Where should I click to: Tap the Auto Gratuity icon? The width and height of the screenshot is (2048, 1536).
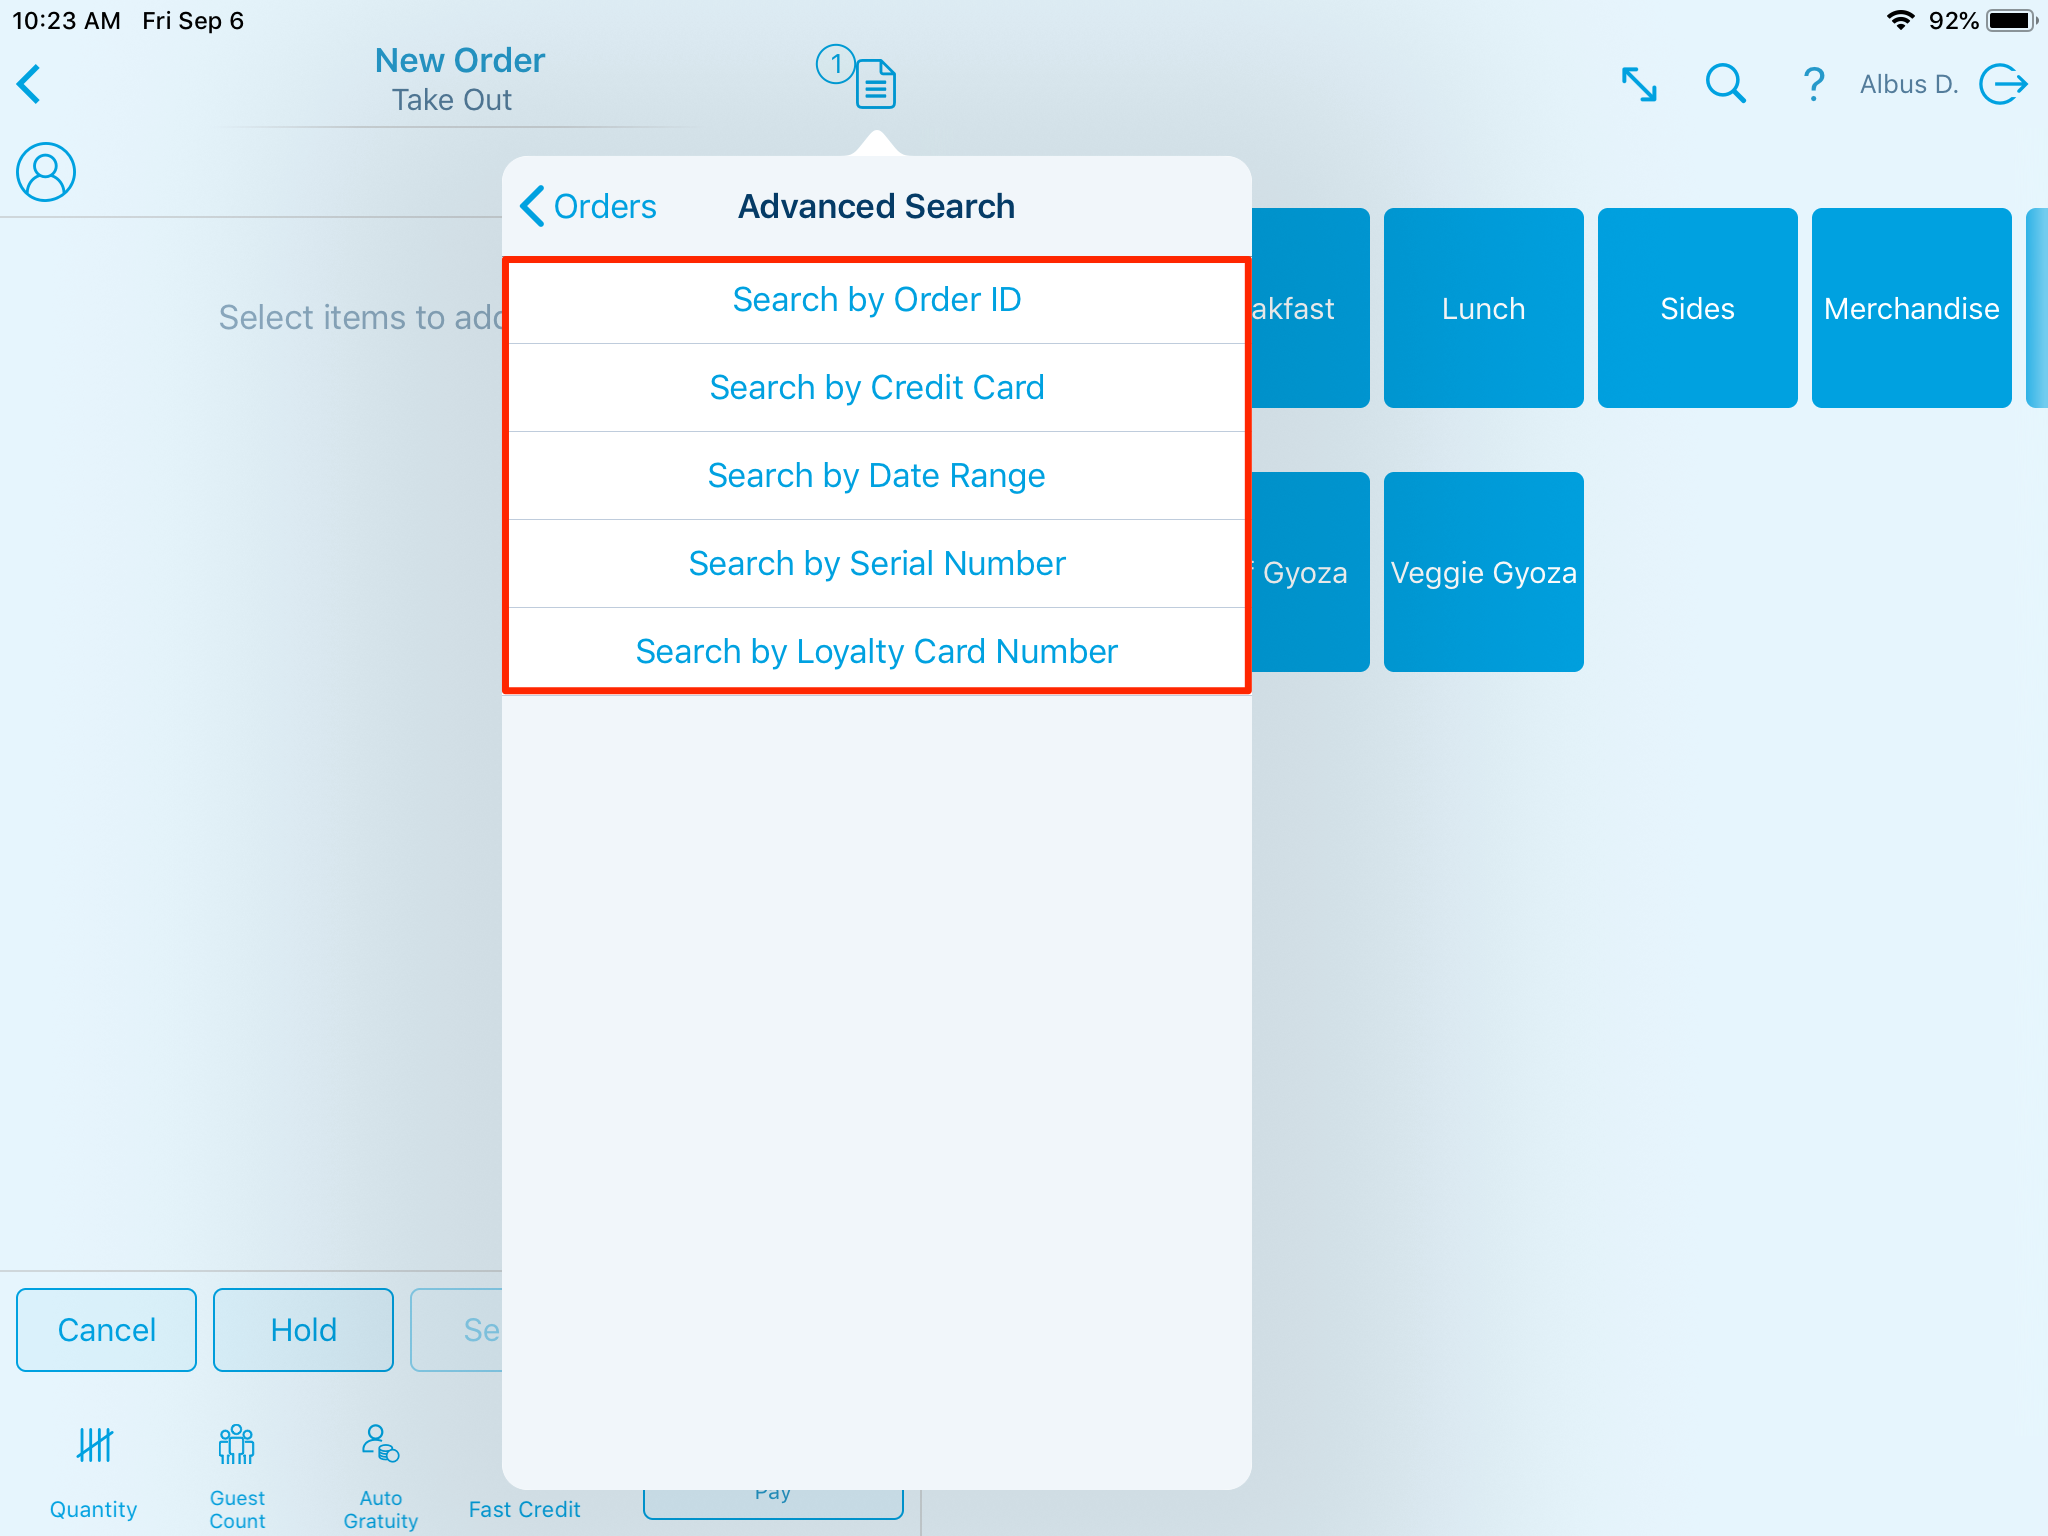pyautogui.click(x=380, y=1446)
